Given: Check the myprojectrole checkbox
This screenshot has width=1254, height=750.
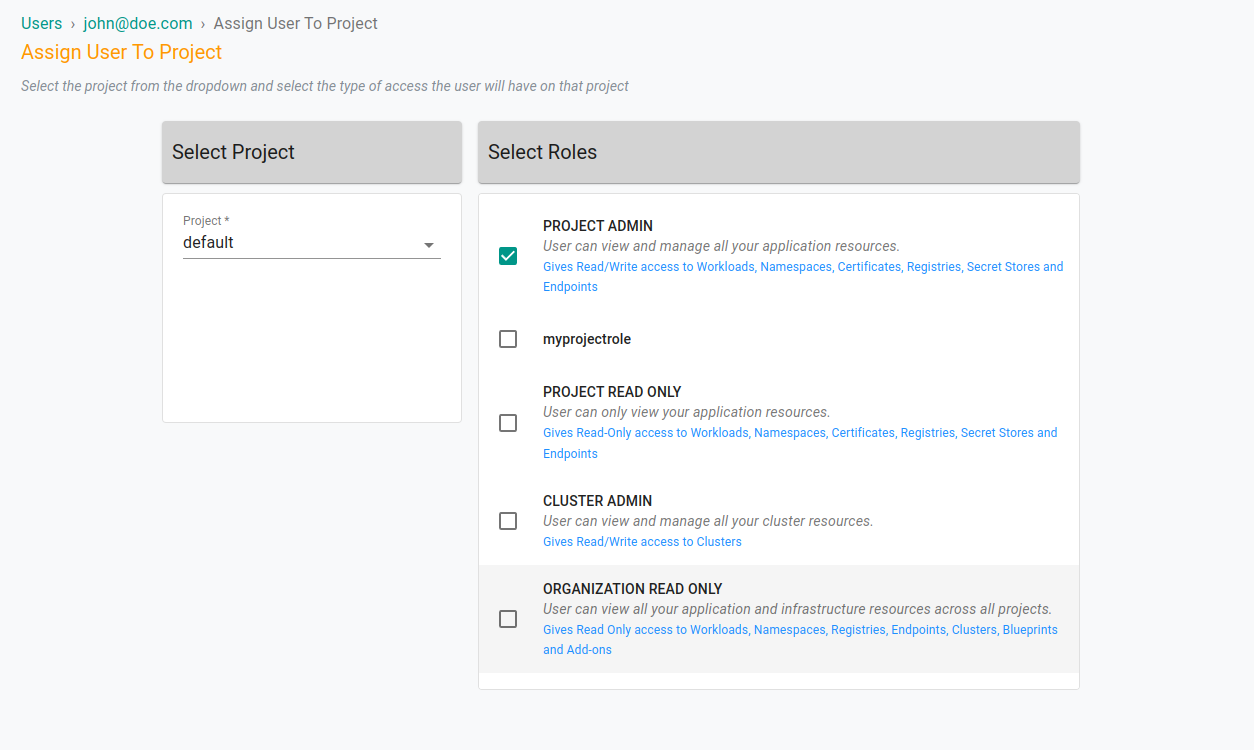Looking at the screenshot, I should [508, 339].
